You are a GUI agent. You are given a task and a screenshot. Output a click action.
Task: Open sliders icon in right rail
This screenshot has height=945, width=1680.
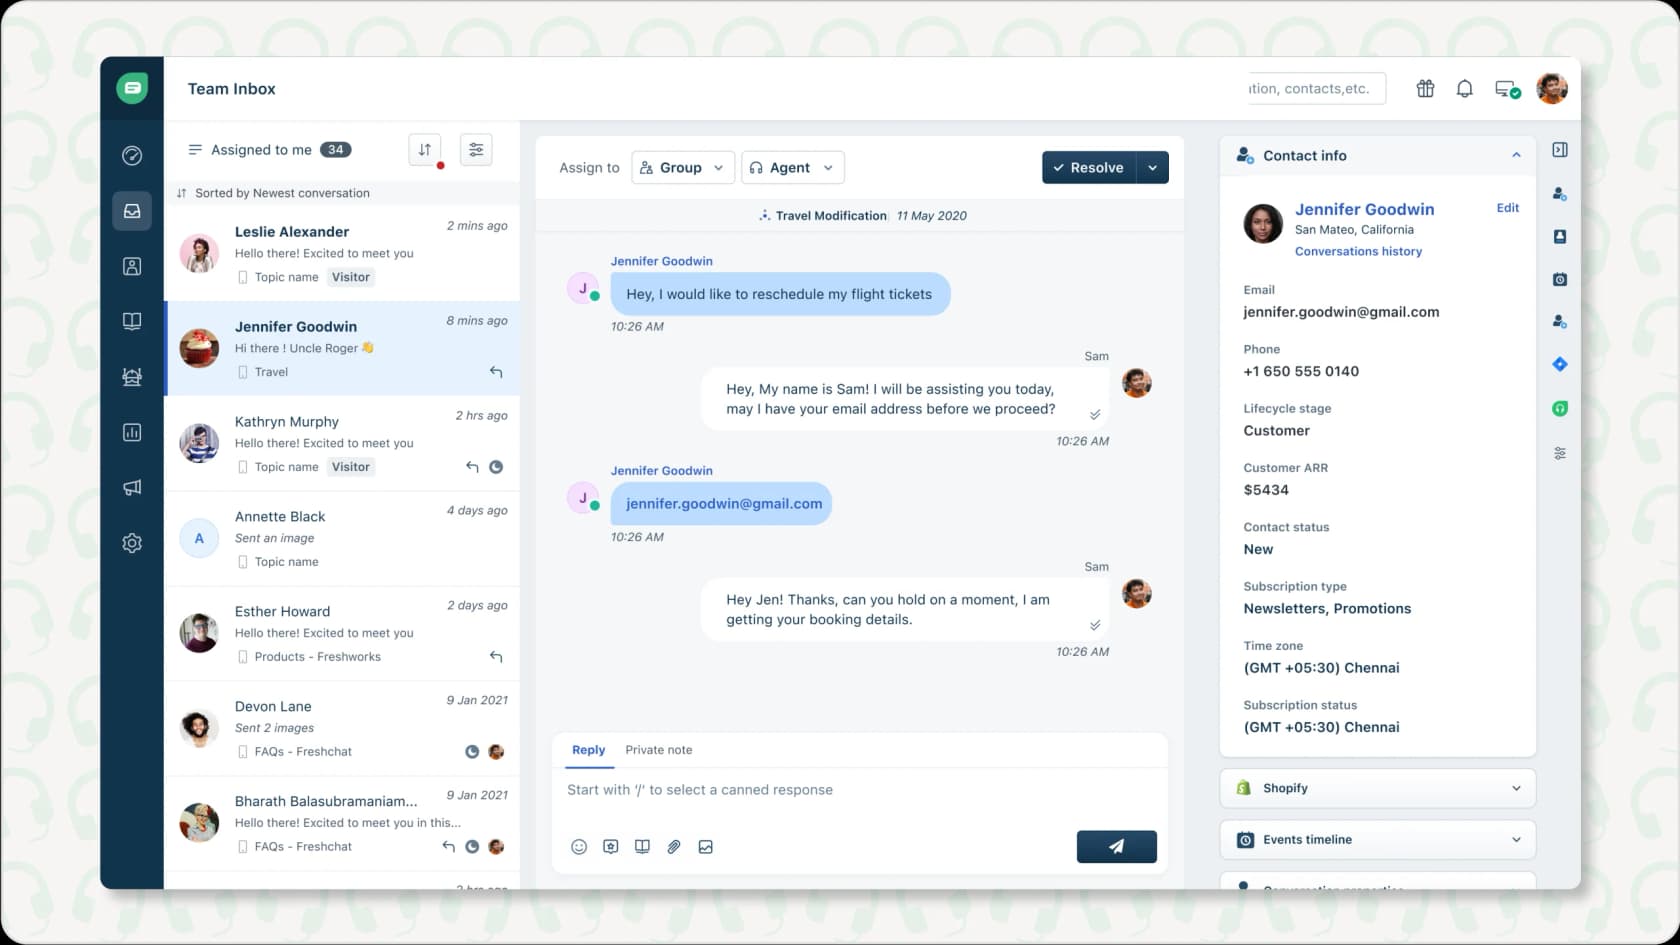point(1560,453)
